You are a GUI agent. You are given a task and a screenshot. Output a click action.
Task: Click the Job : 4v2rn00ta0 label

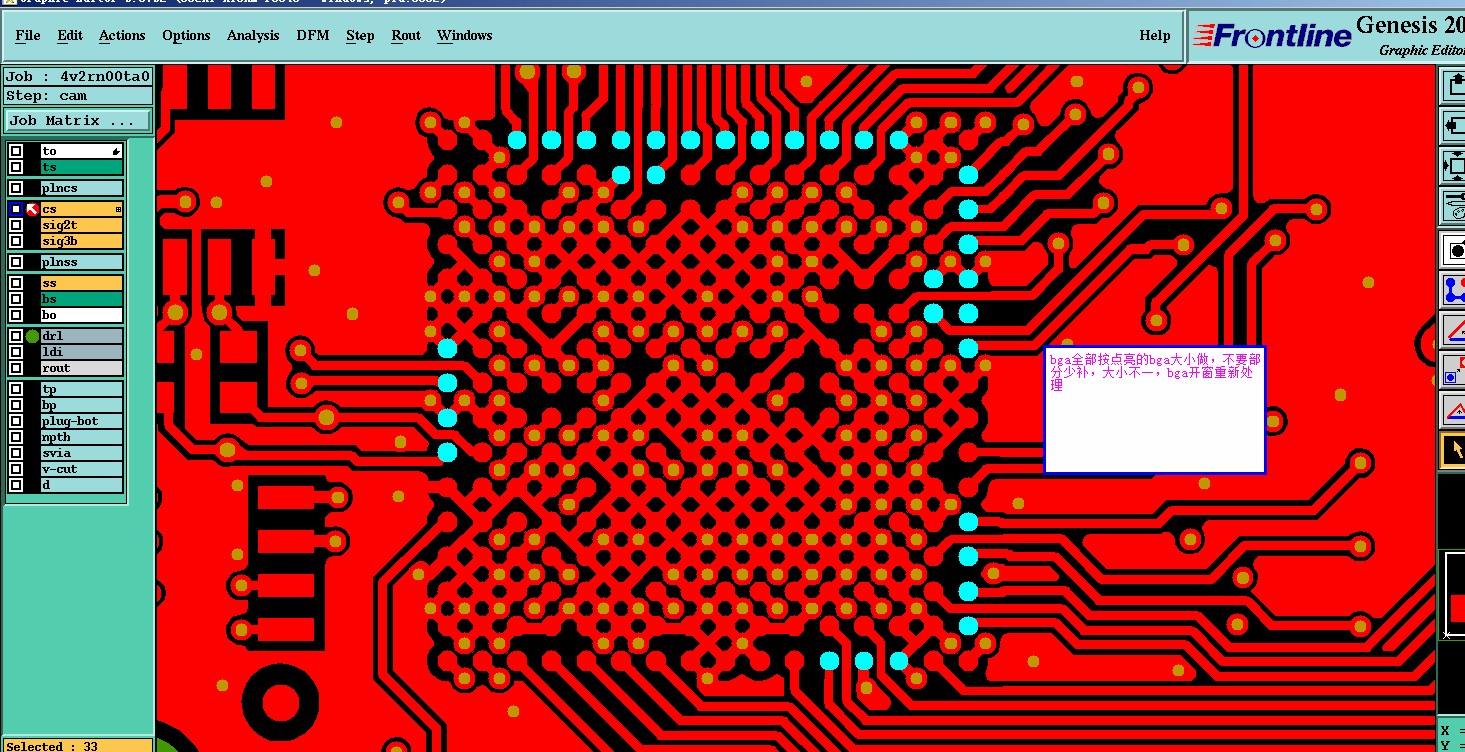click(78, 76)
